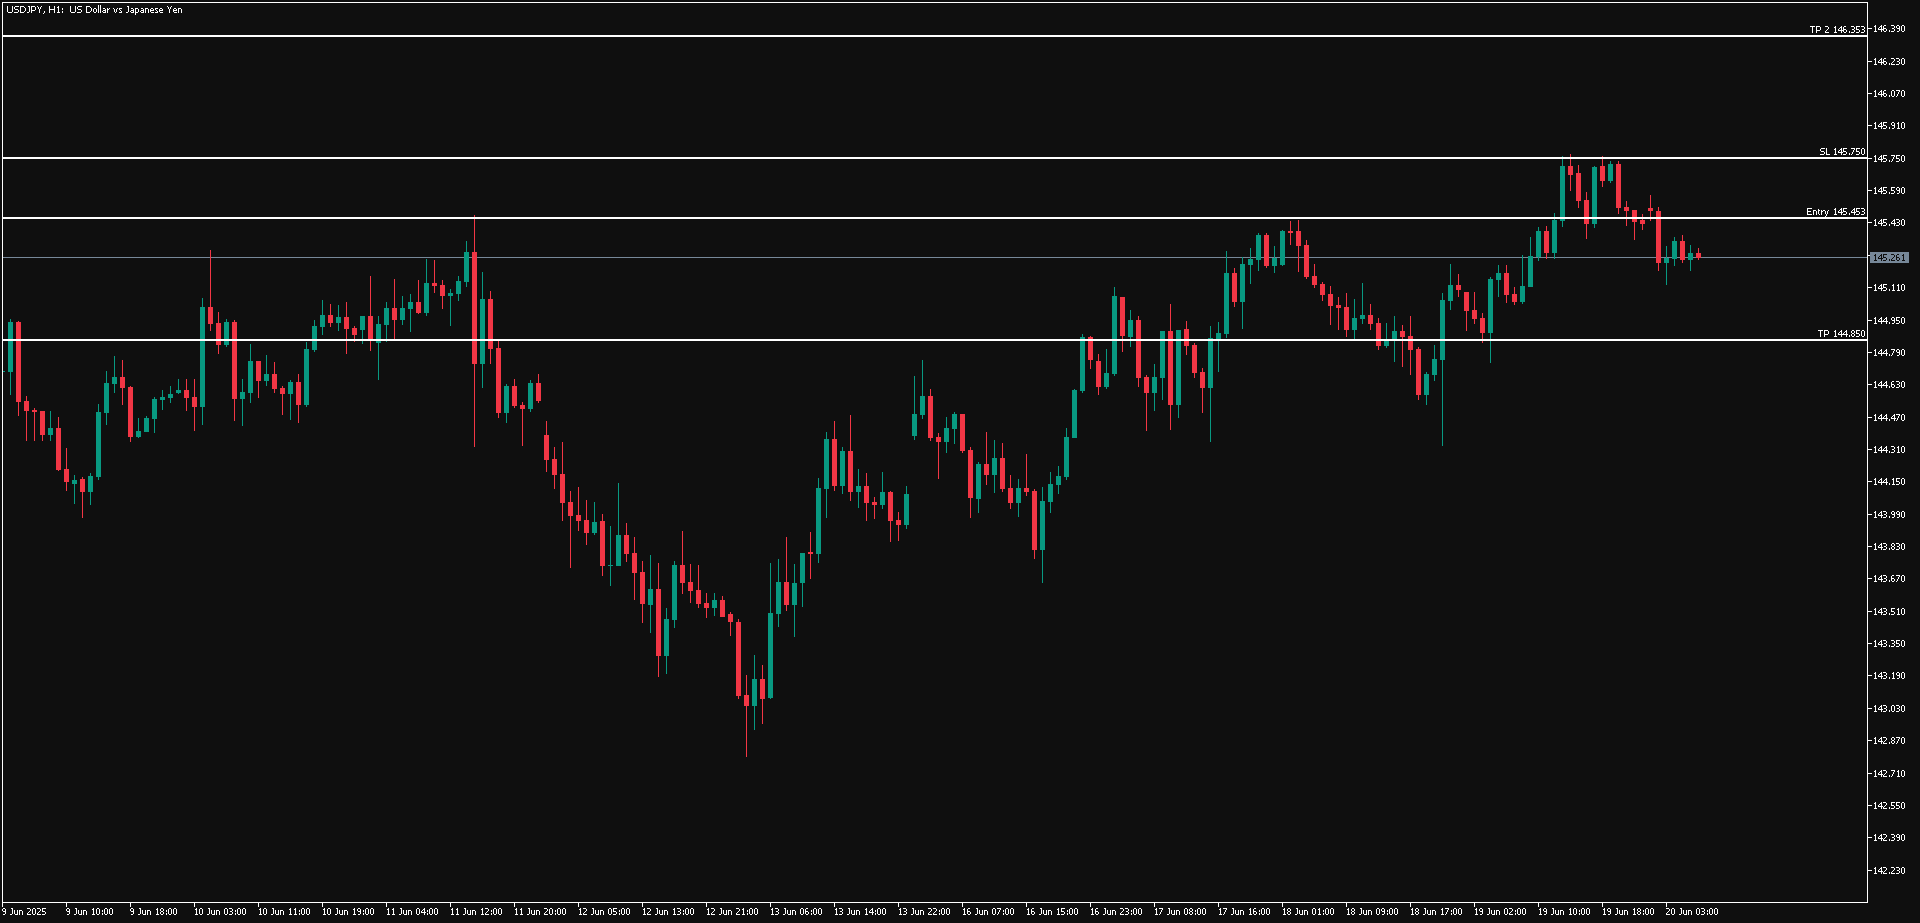
Task: Click the 16 Jun 07:00 time axis label
Action: tap(988, 912)
